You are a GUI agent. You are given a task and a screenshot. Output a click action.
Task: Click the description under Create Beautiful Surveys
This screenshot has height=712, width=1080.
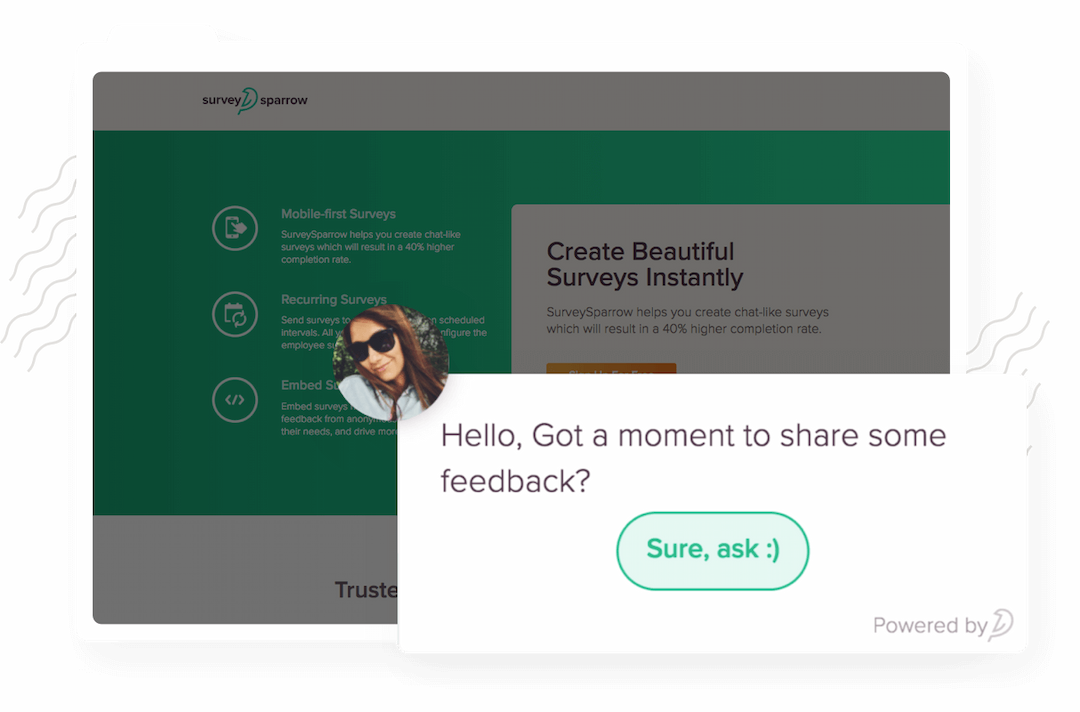pos(688,320)
